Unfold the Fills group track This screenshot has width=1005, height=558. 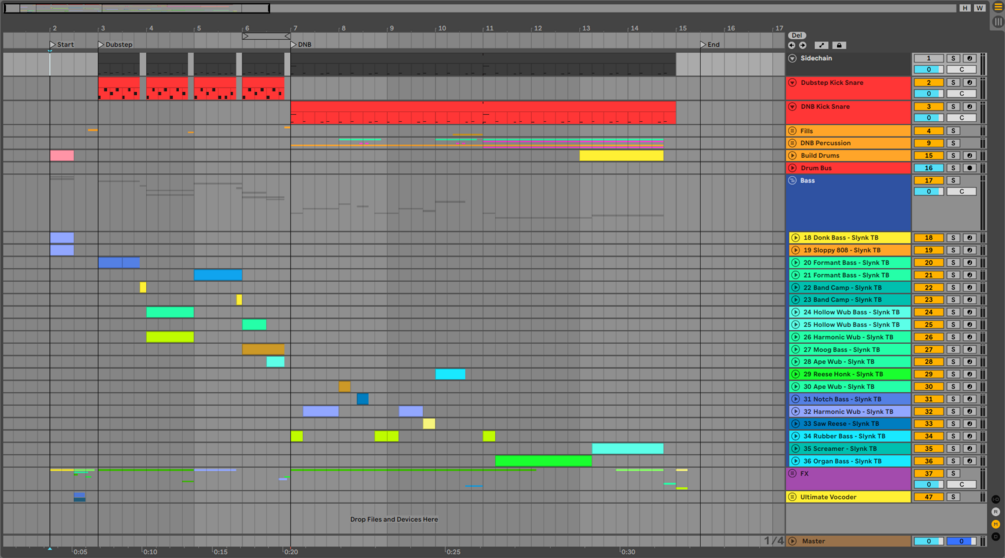coord(793,131)
